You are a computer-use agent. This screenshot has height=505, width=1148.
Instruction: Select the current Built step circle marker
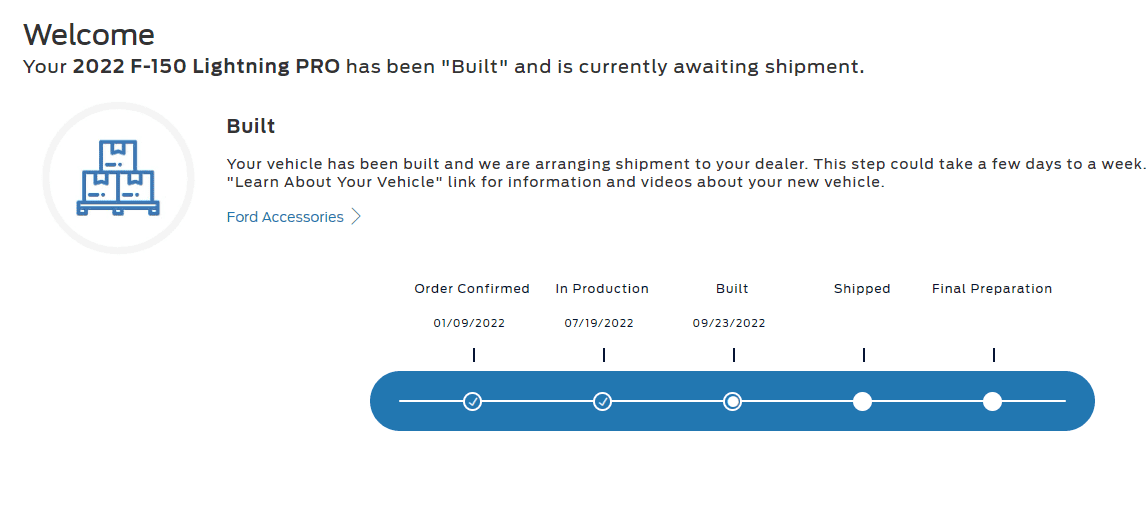733,401
